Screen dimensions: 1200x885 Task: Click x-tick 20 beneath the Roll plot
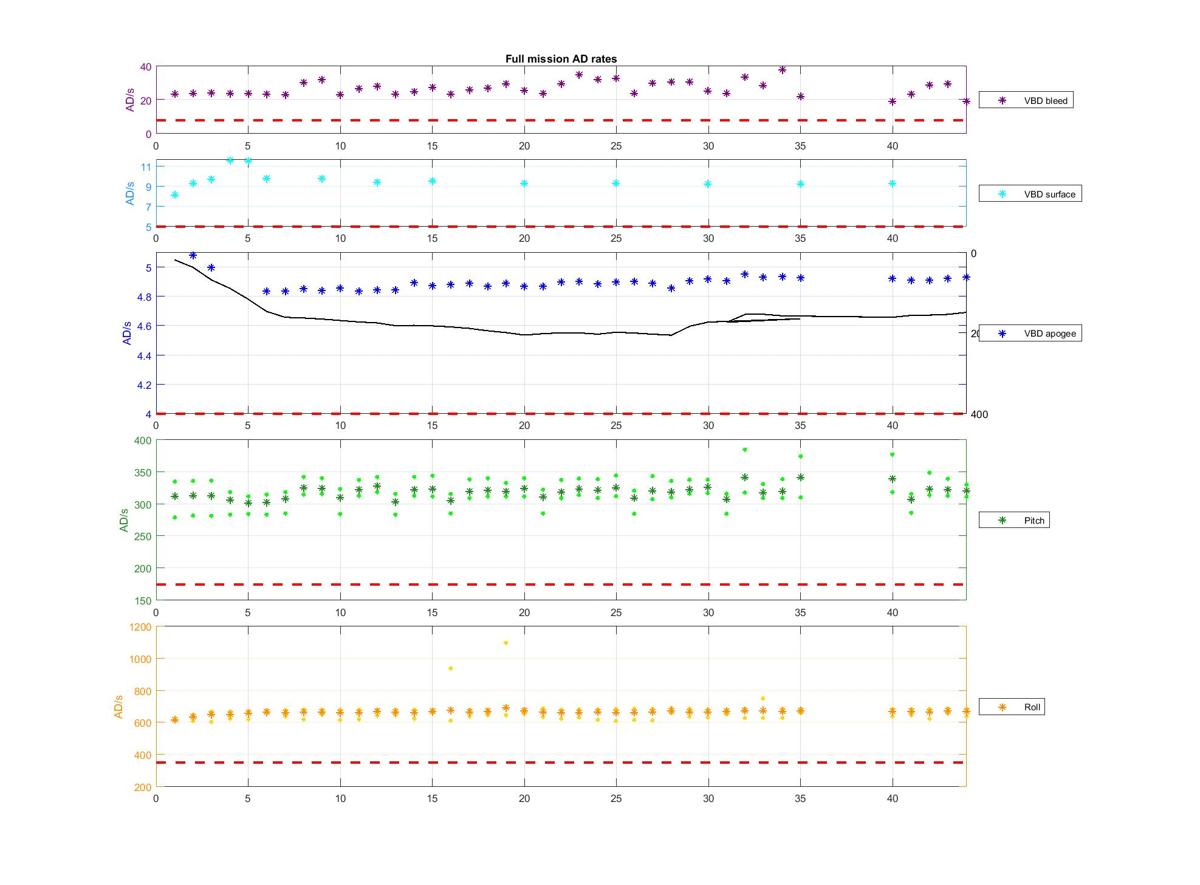524,799
